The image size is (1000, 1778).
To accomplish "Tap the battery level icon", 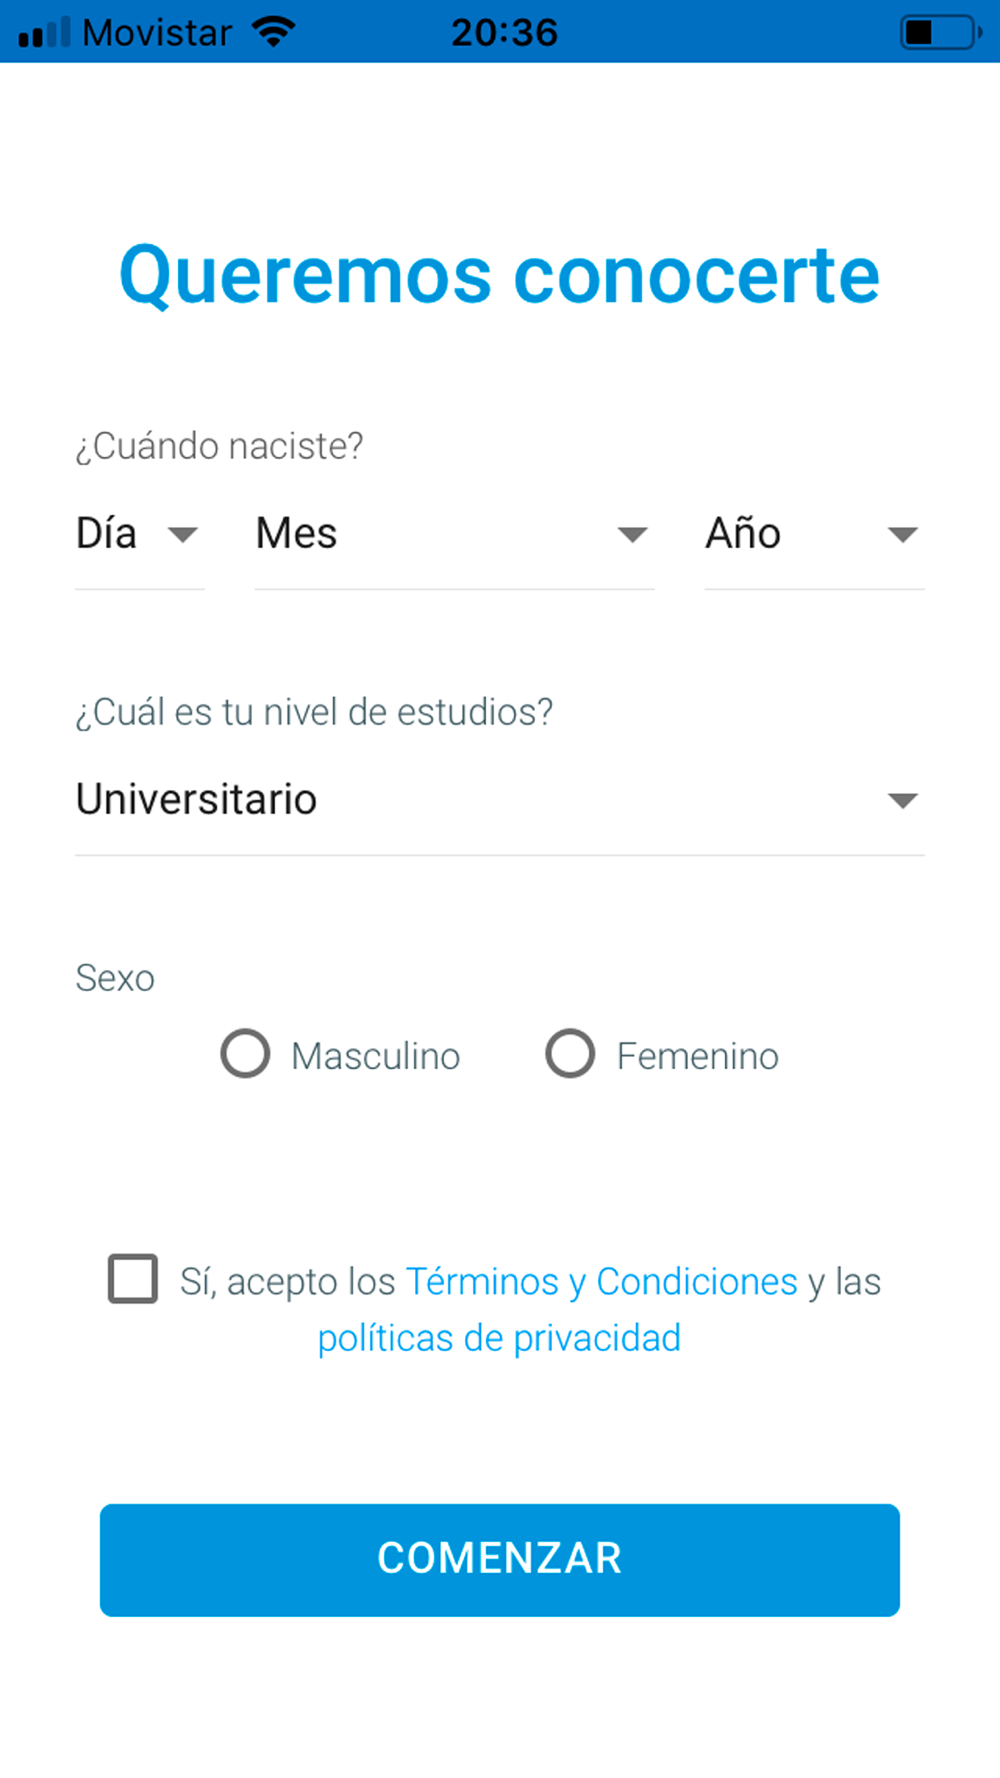I will pyautogui.click(x=942, y=32).
